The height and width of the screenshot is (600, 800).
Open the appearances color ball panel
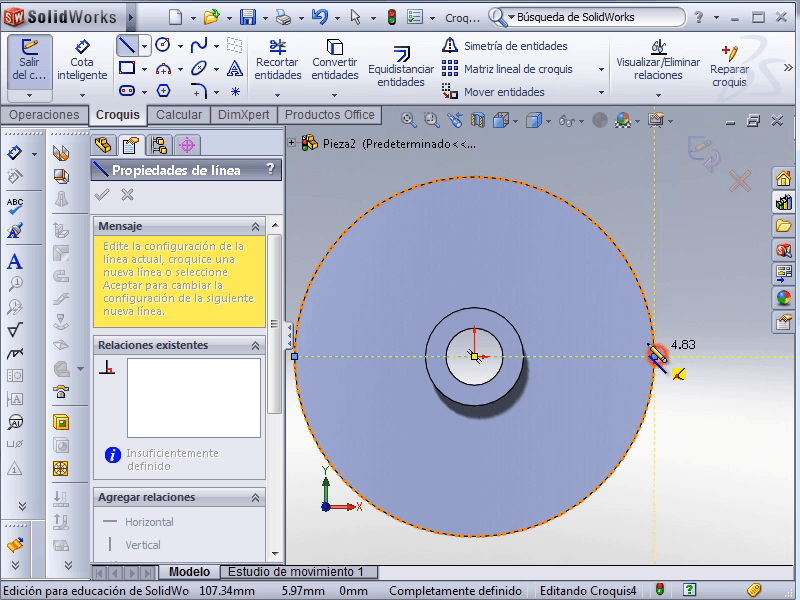tap(784, 298)
